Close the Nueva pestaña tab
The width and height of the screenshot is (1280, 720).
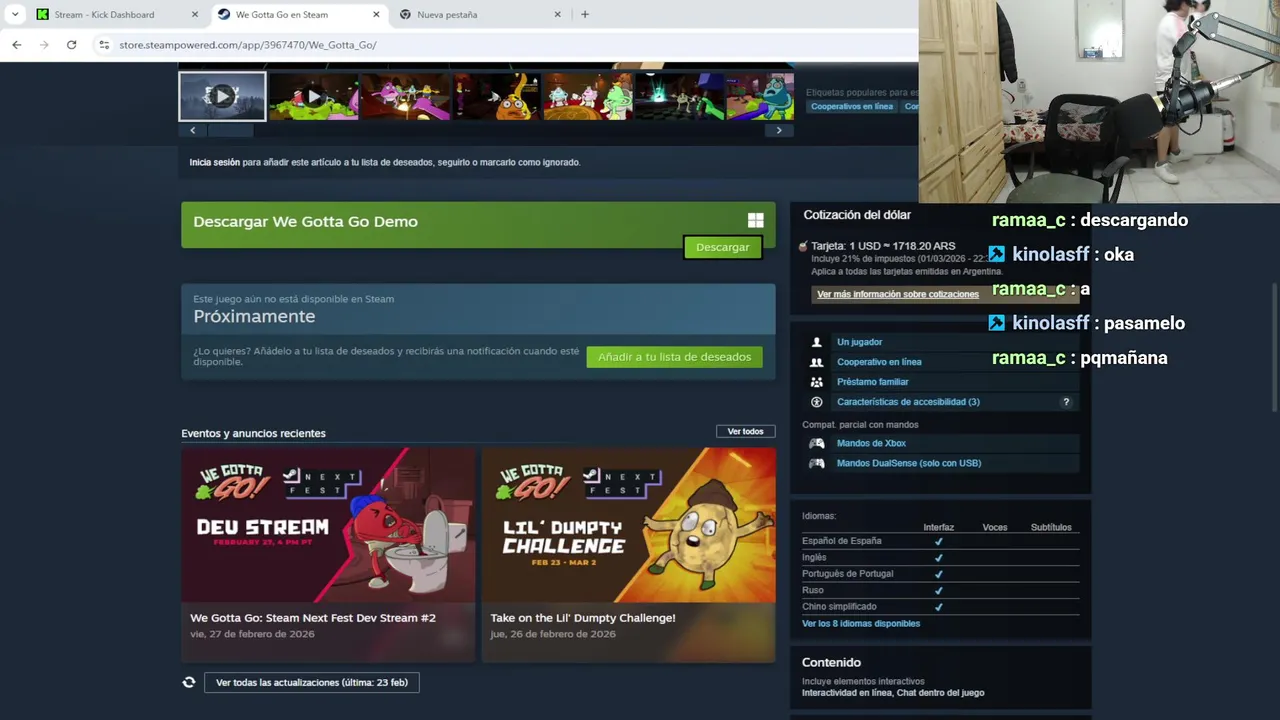558,14
